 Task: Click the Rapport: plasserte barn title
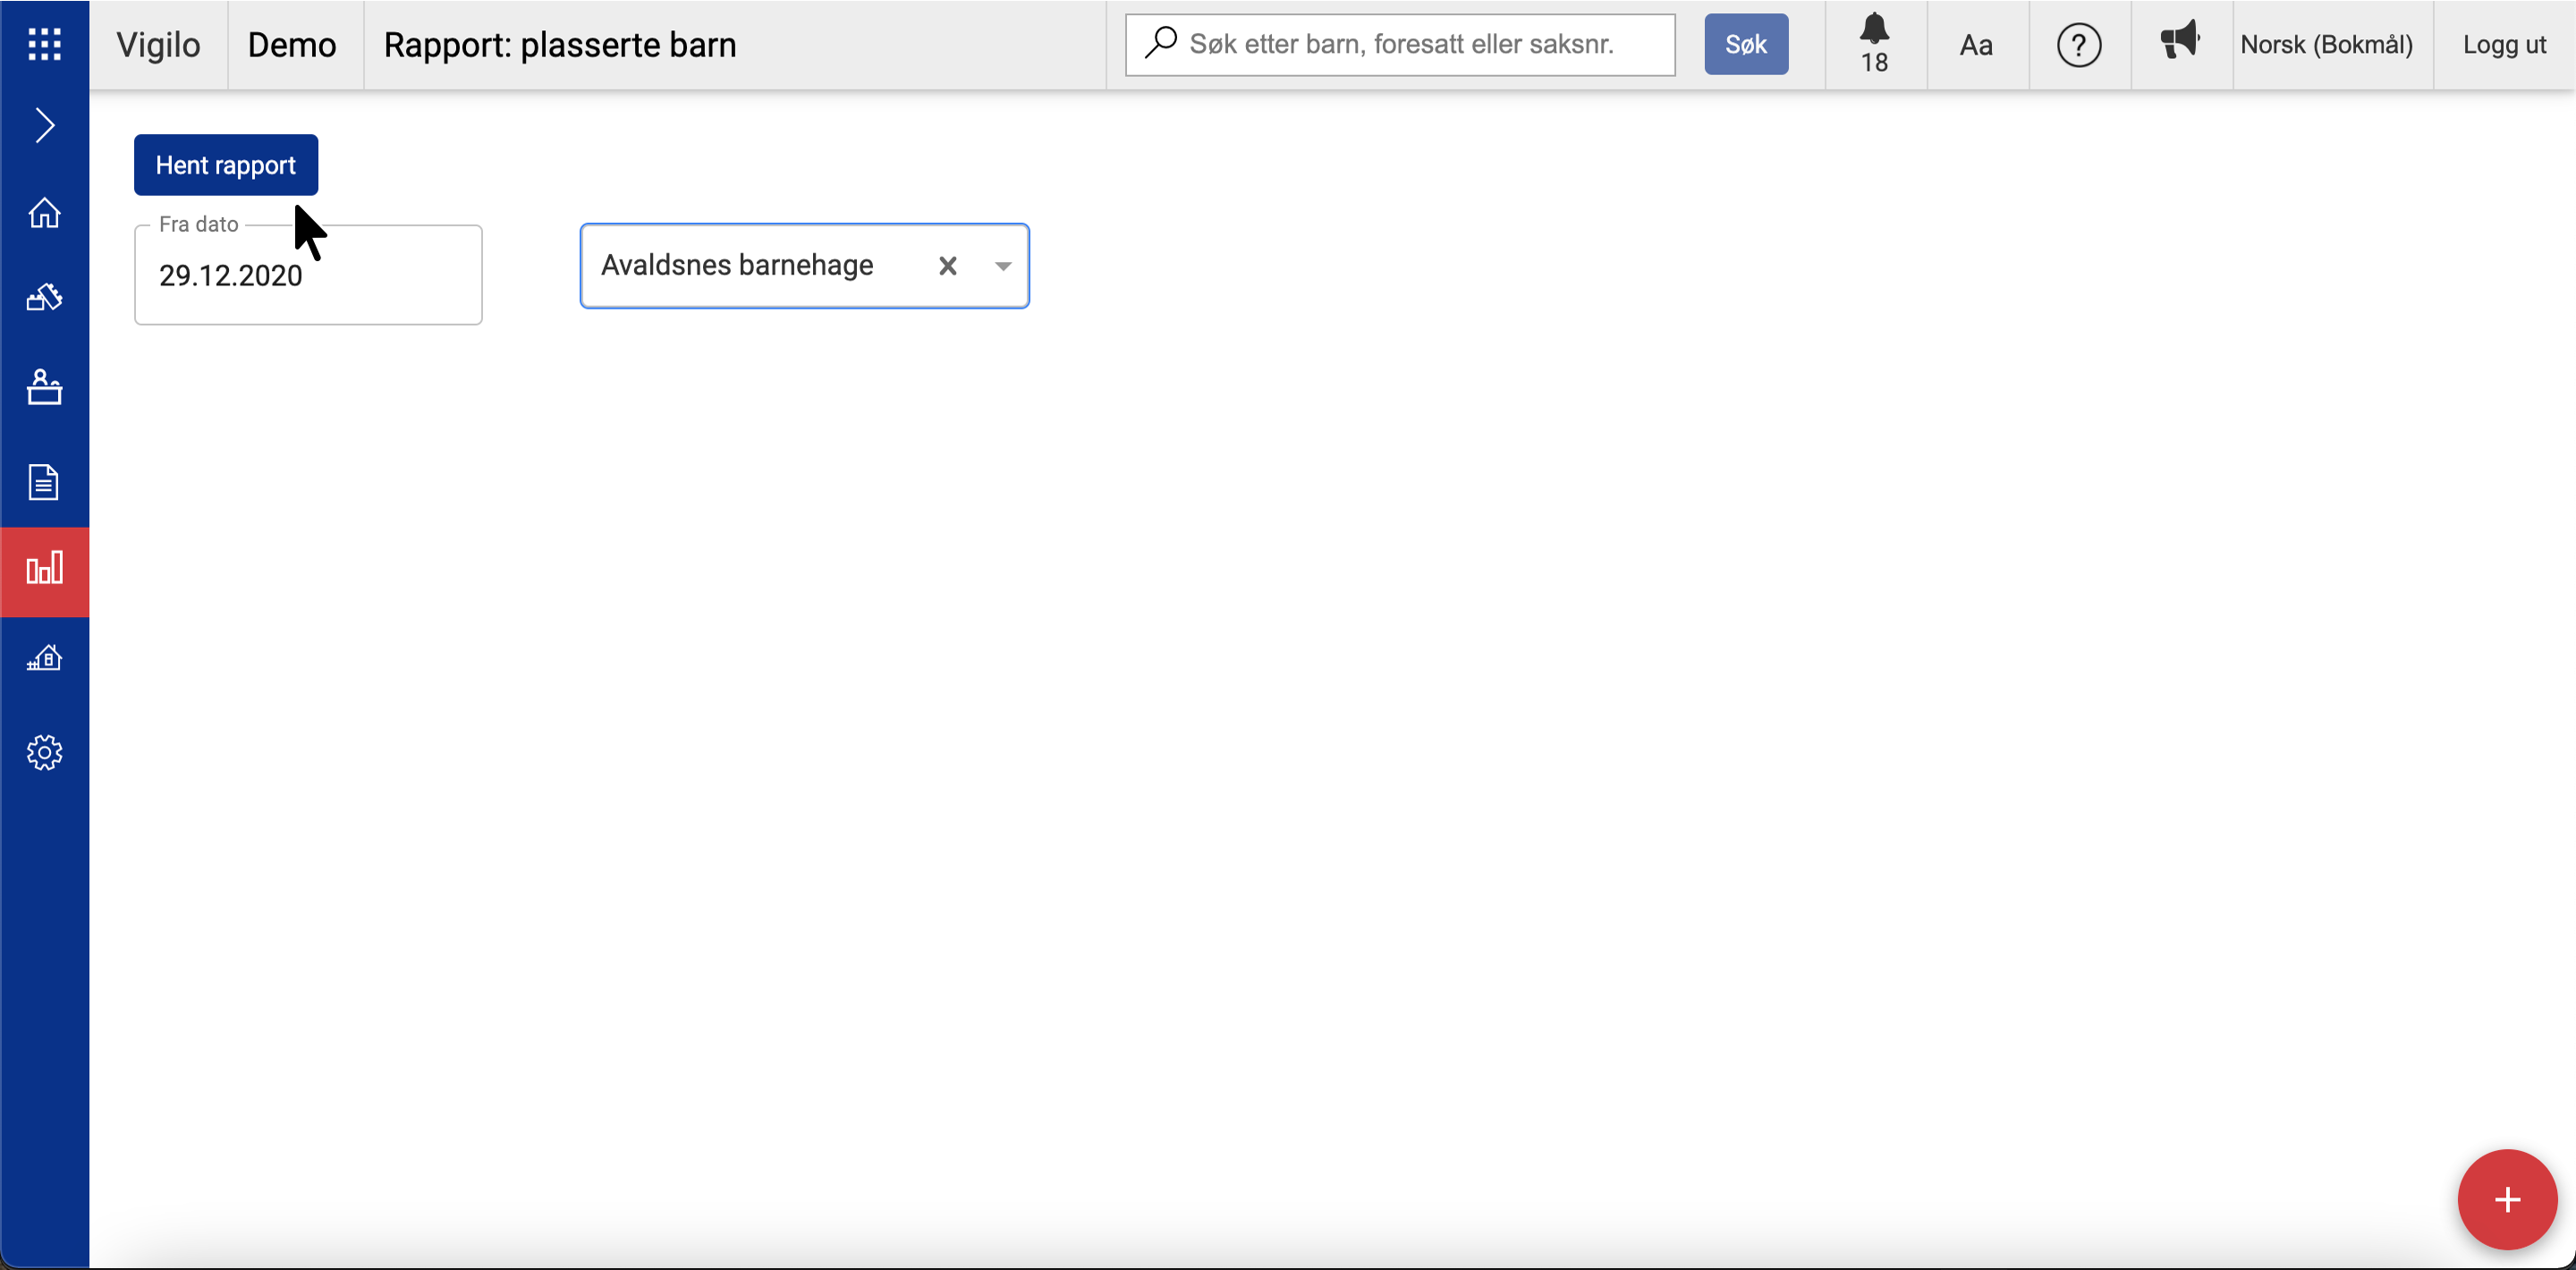tap(560, 45)
